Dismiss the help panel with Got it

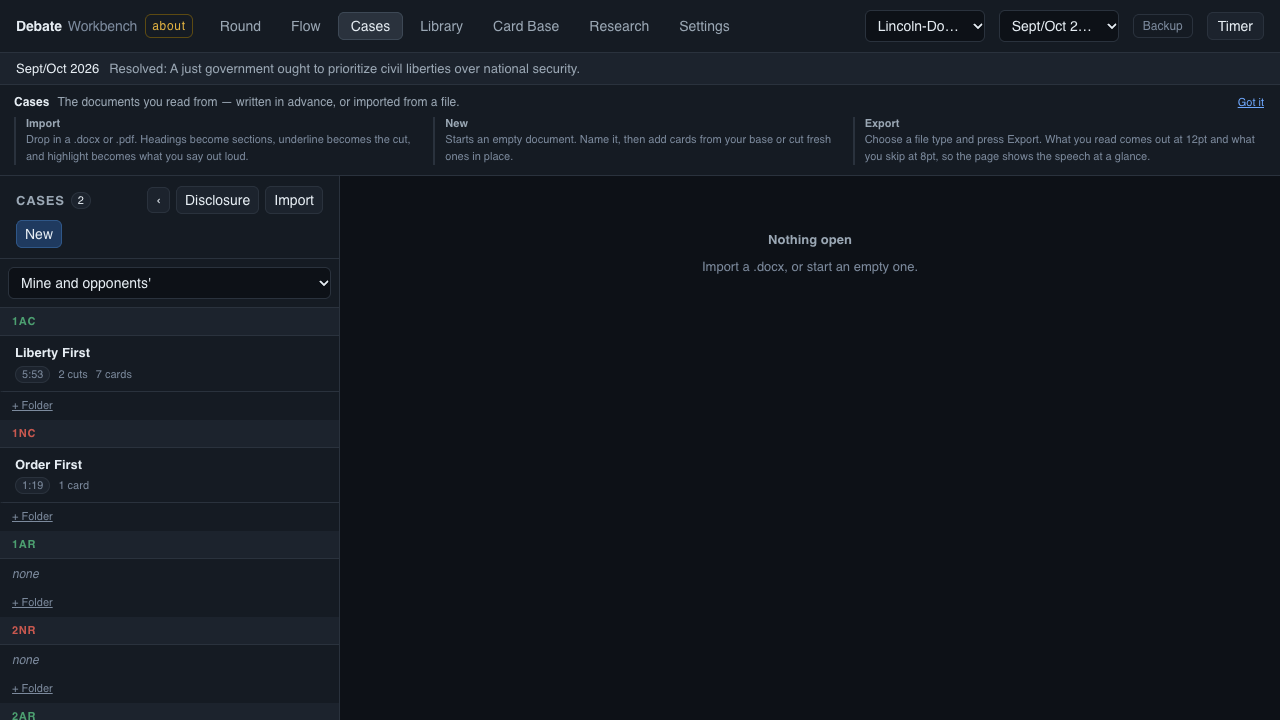1250,102
